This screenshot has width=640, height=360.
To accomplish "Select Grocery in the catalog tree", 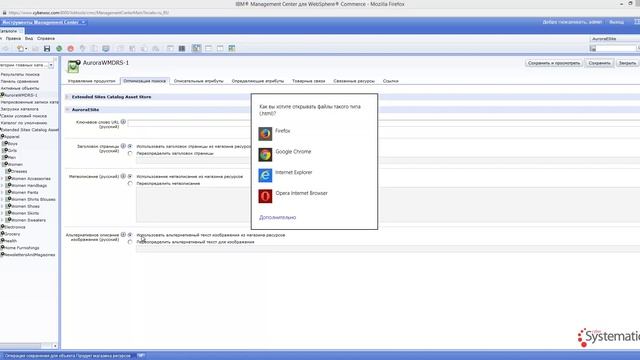I will pyautogui.click(x=12, y=234).
